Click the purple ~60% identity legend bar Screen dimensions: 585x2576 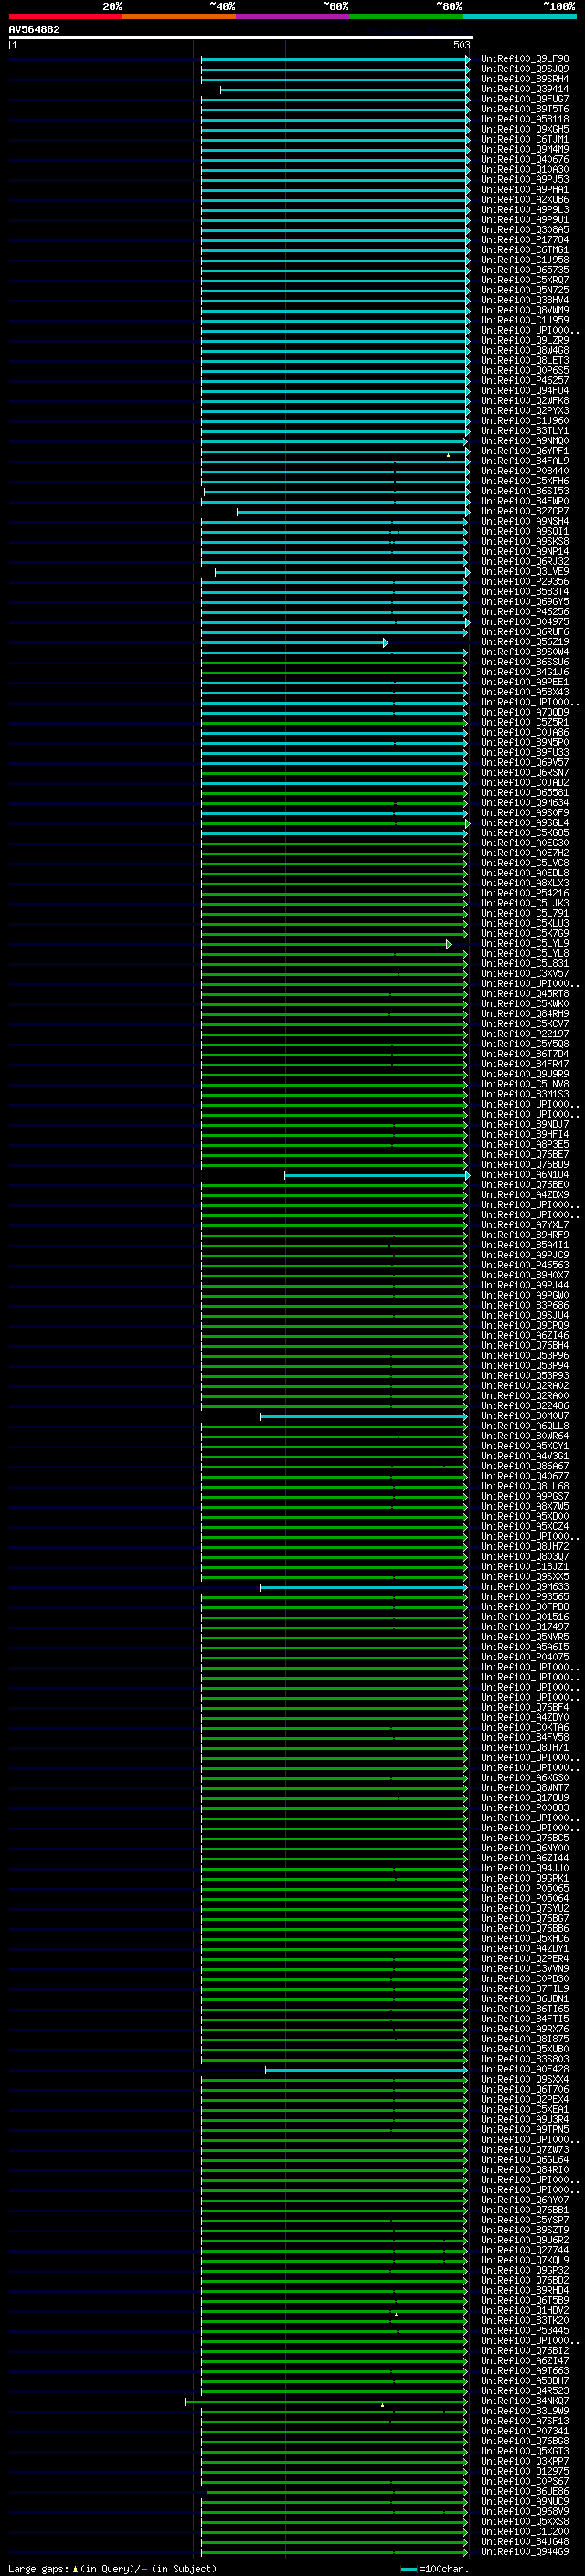293,16
